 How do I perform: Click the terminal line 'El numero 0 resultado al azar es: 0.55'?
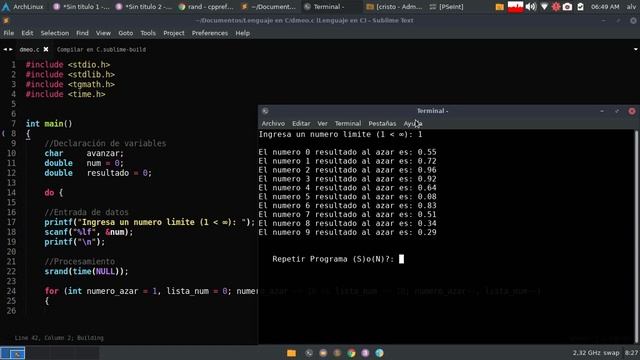click(x=347, y=152)
